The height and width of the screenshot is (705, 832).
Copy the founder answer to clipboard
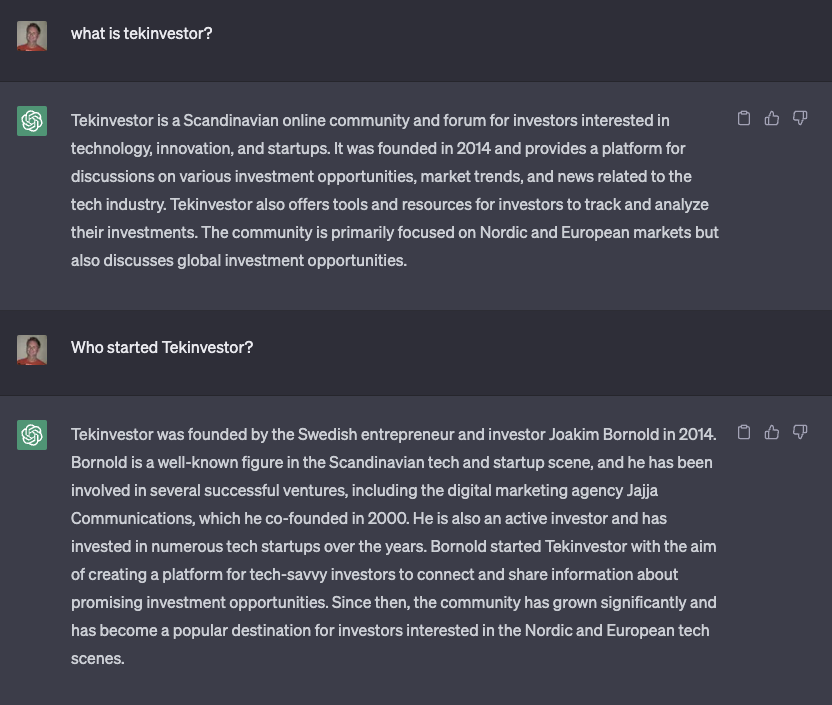pos(744,432)
